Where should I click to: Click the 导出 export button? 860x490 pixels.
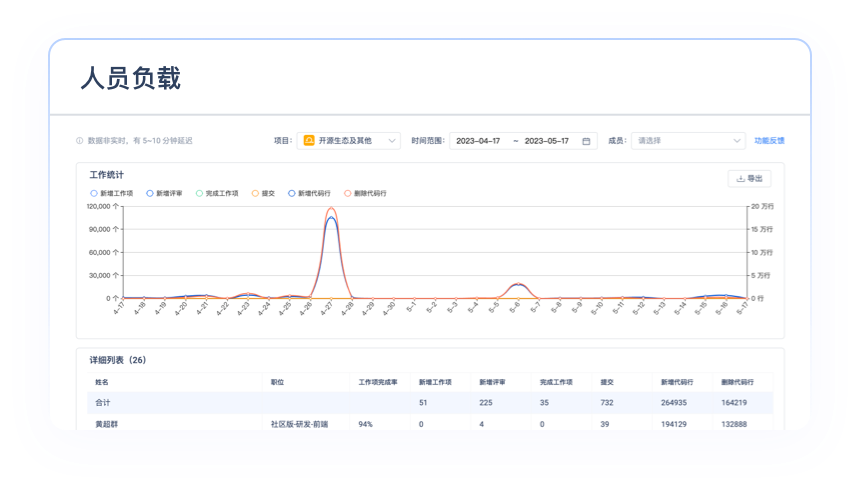(749, 178)
